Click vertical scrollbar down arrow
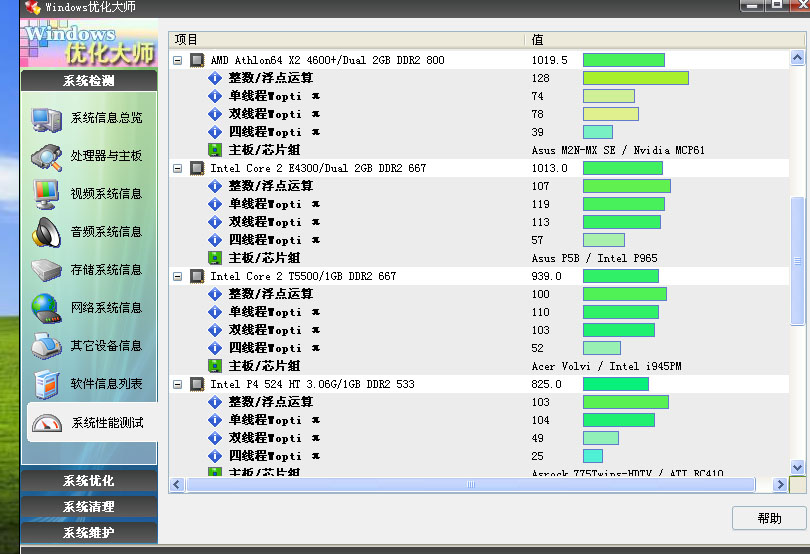The image size is (810, 554). click(797, 468)
